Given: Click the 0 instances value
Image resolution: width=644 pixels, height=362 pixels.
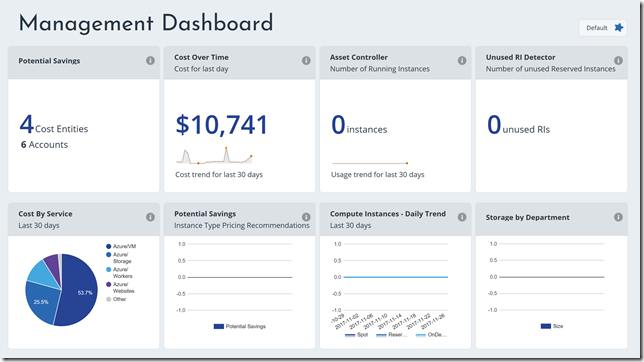Looking at the screenshot, I should (x=359, y=125).
